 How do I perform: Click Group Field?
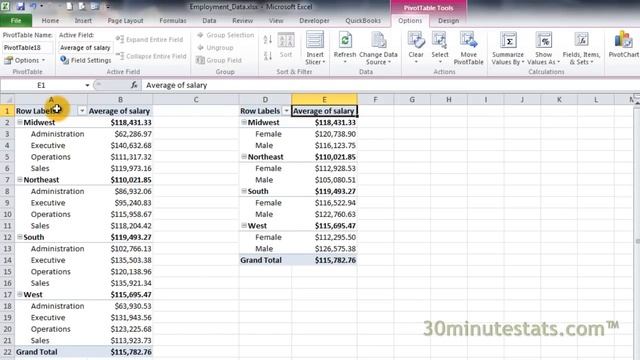pyautogui.click(x=219, y=60)
